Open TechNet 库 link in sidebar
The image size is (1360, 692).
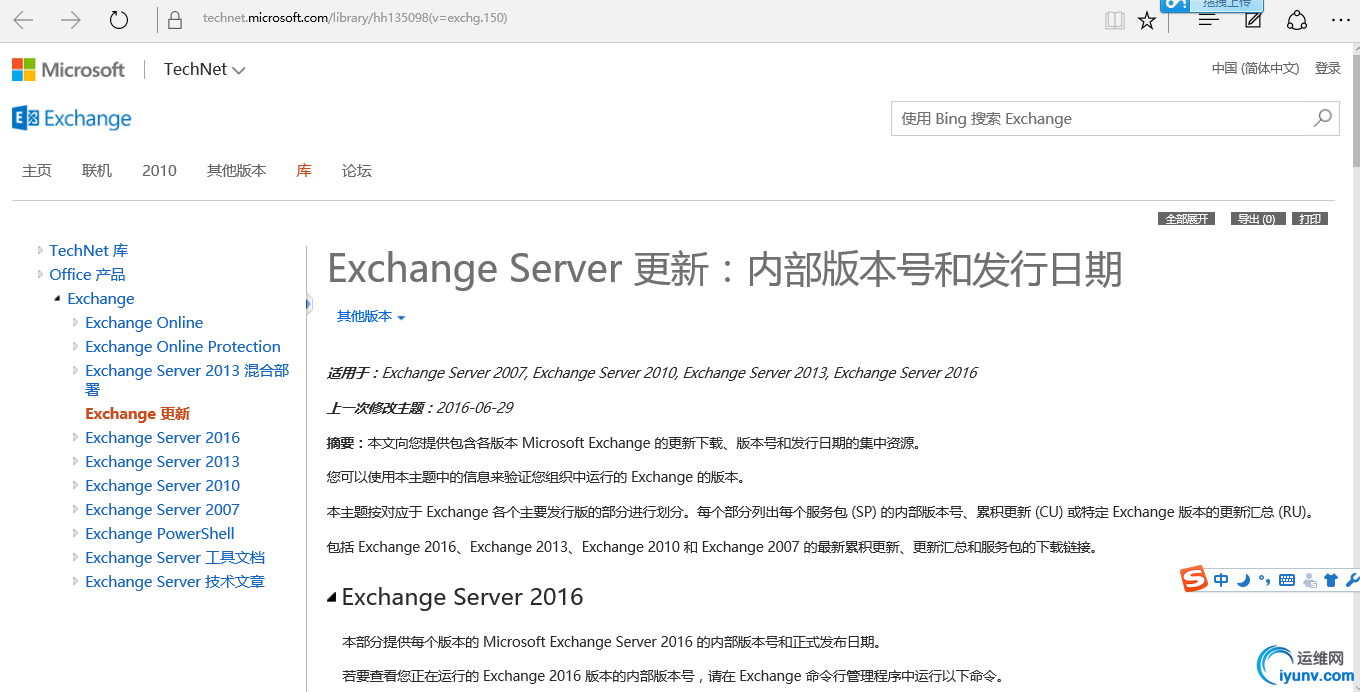tap(89, 250)
